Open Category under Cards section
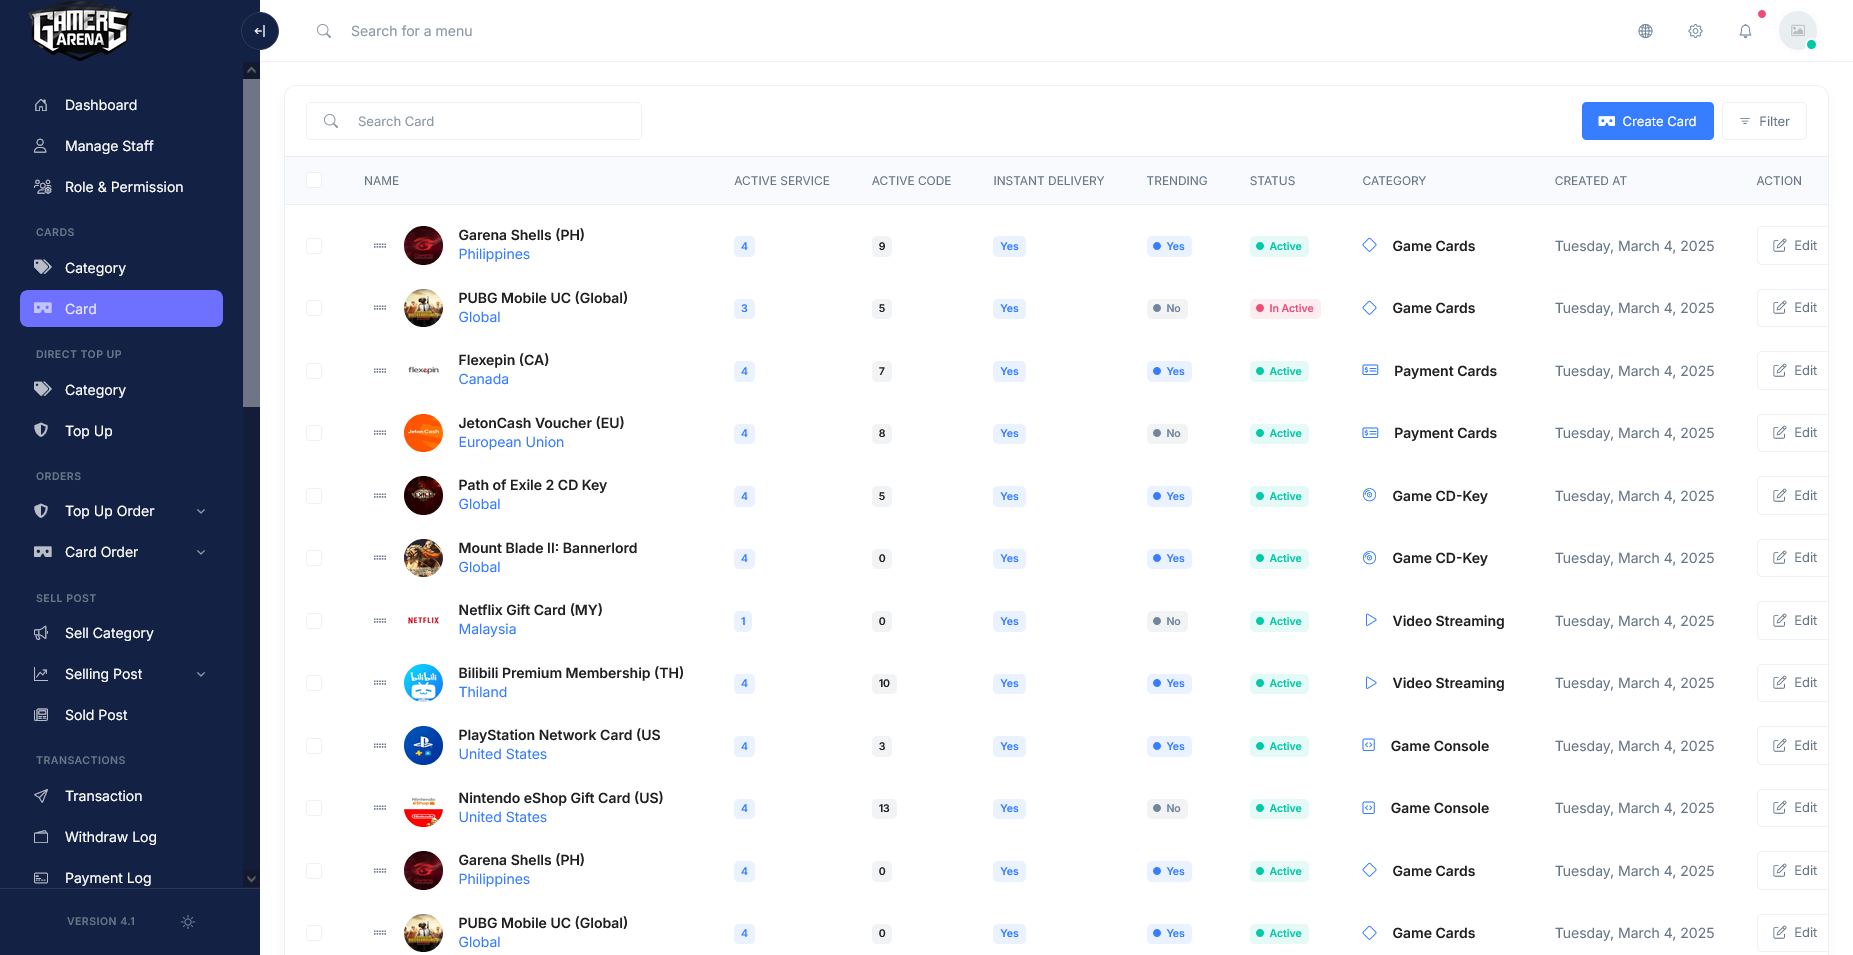 click(121, 268)
